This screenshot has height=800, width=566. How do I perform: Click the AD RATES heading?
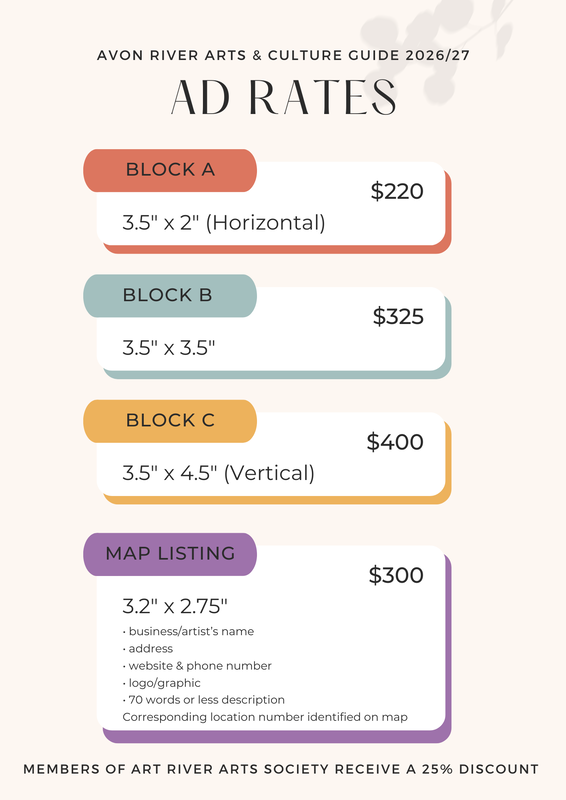tap(284, 97)
